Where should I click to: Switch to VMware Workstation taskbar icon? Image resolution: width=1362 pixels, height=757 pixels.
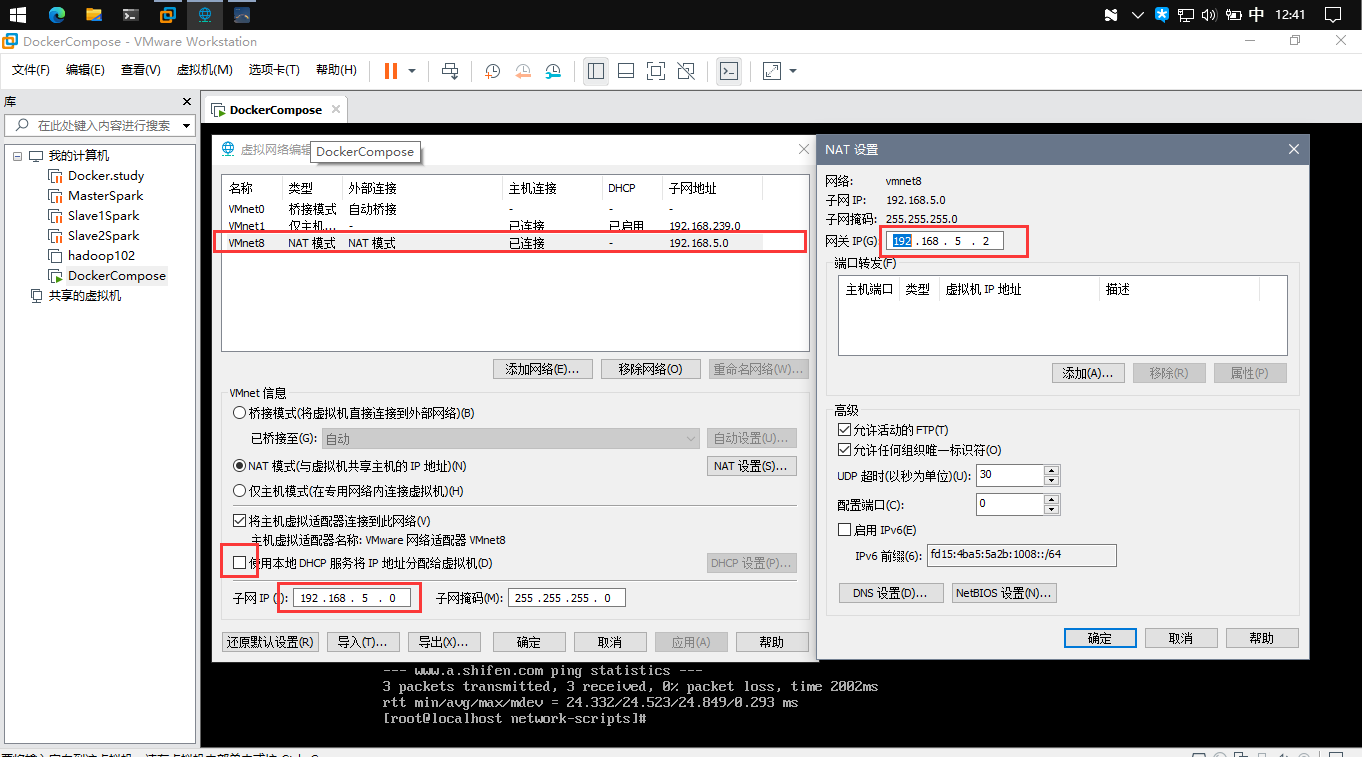click(x=168, y=15)
